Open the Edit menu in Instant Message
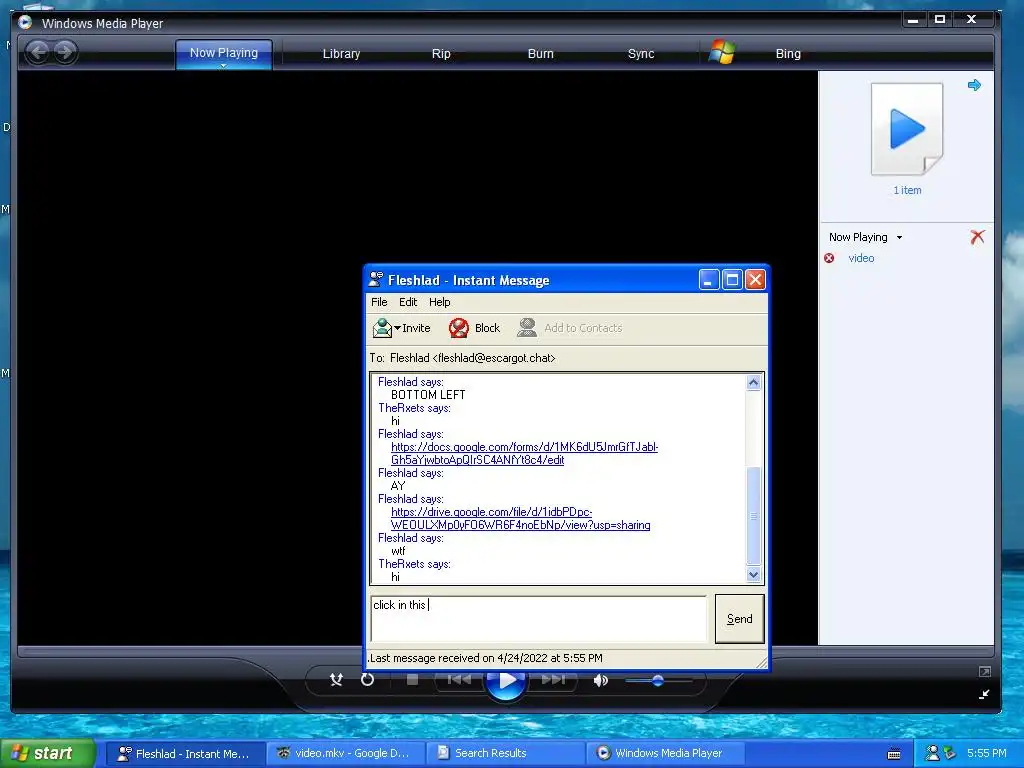This screenshot has height=768, width=1024. click(408, 302)
